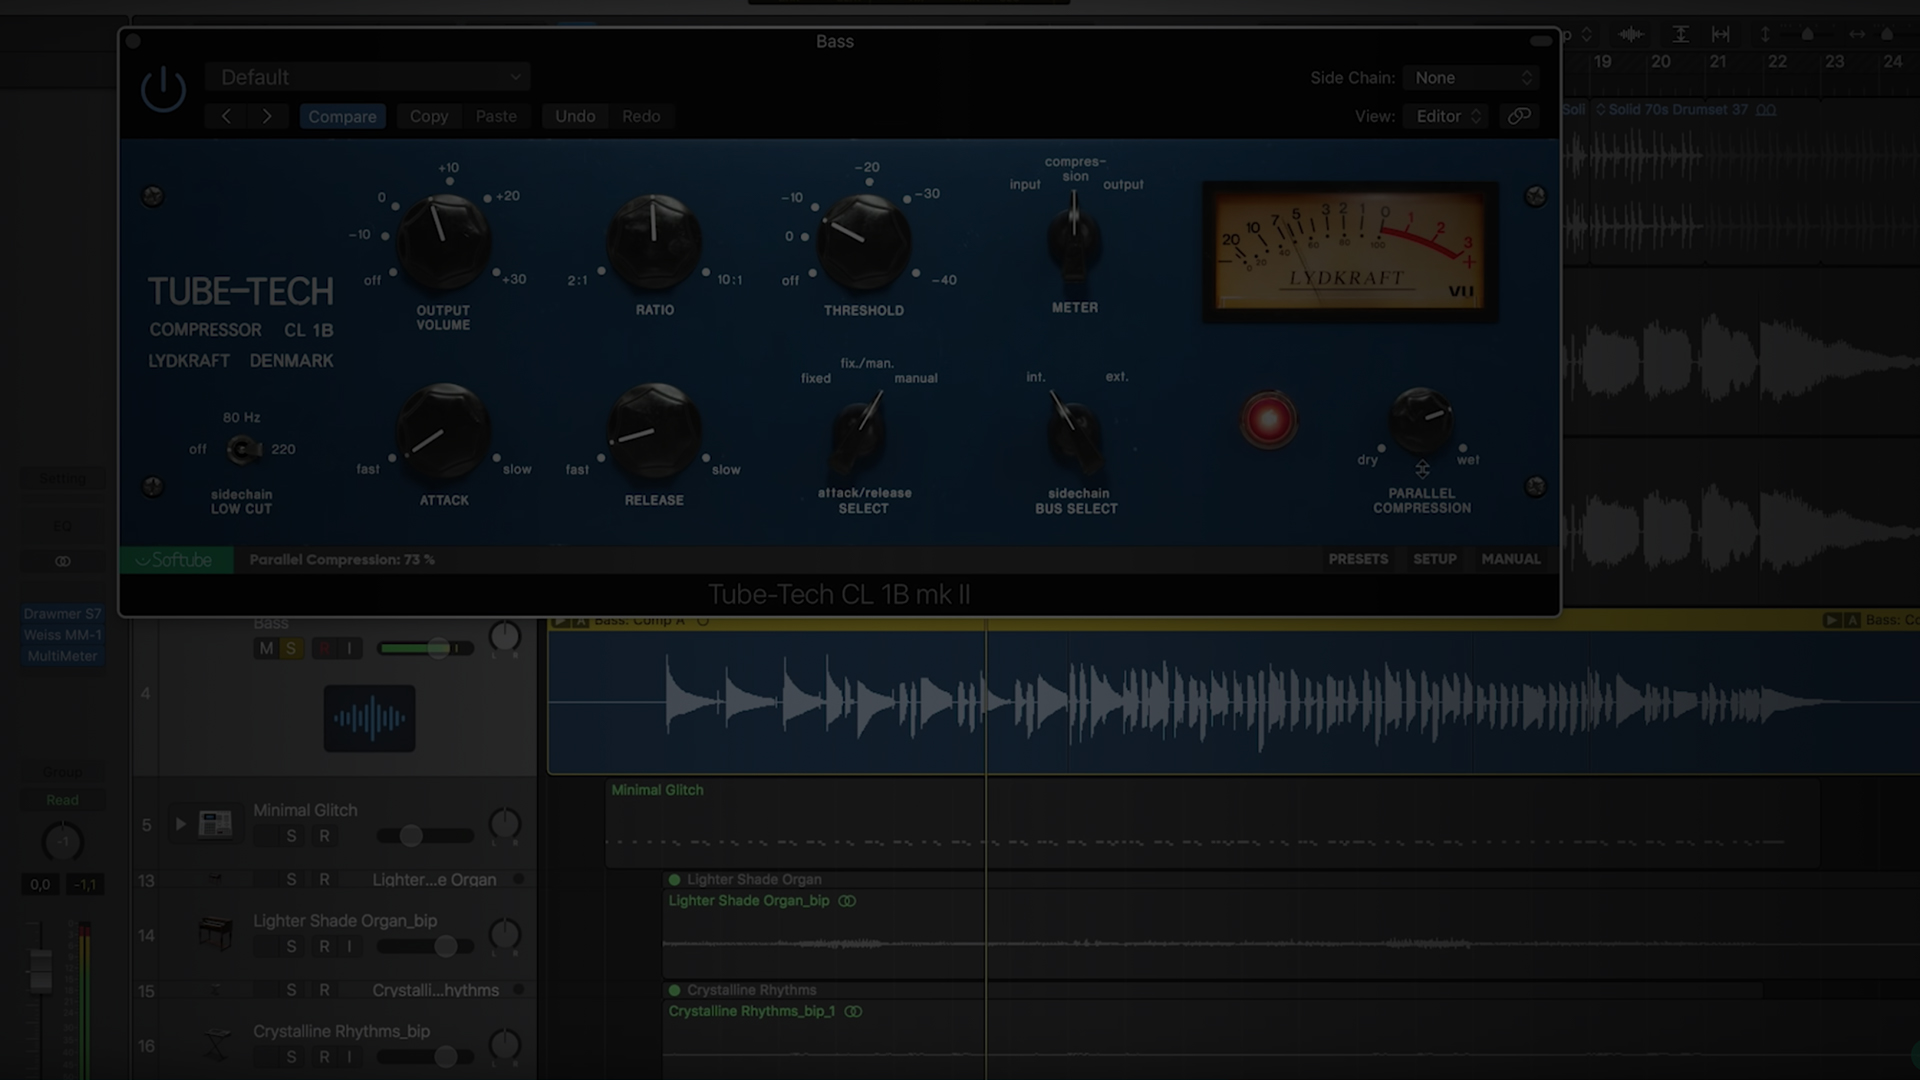The height and width of the screenshot is (1080, 1920).
Task: Click the plugin link chain icon
Action: (1519, 116)
